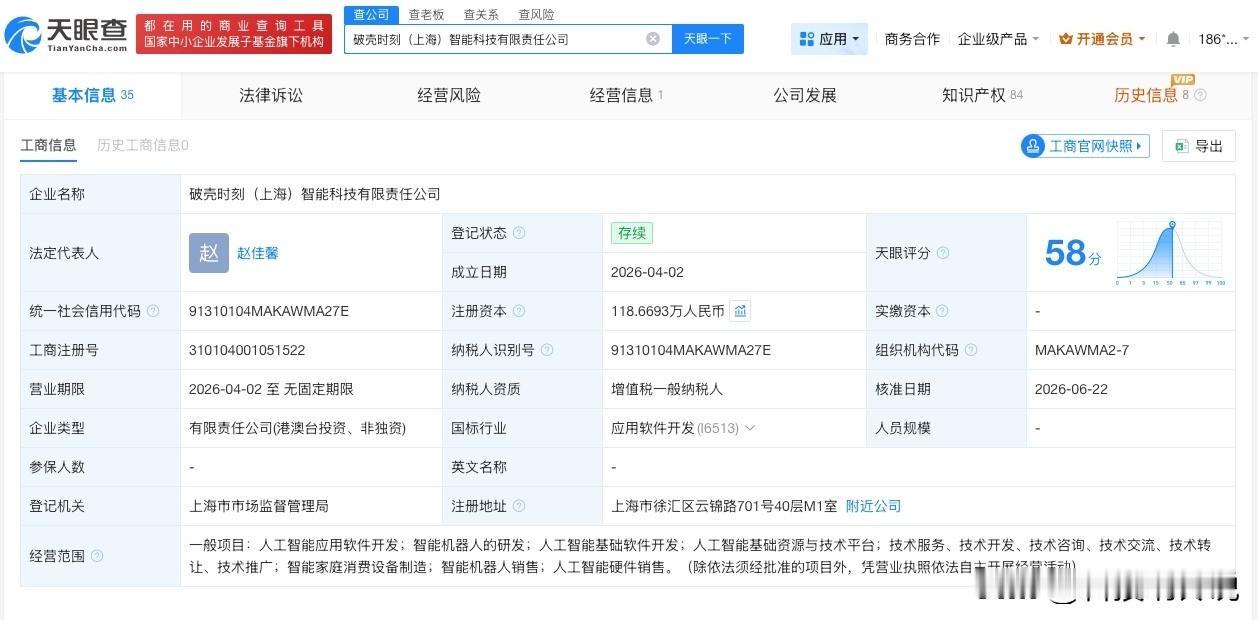Image resolution: width=1258 pixels, height=620 pixels.
Task: Select the 查关系 search tab
Action: tap(481, 15)
